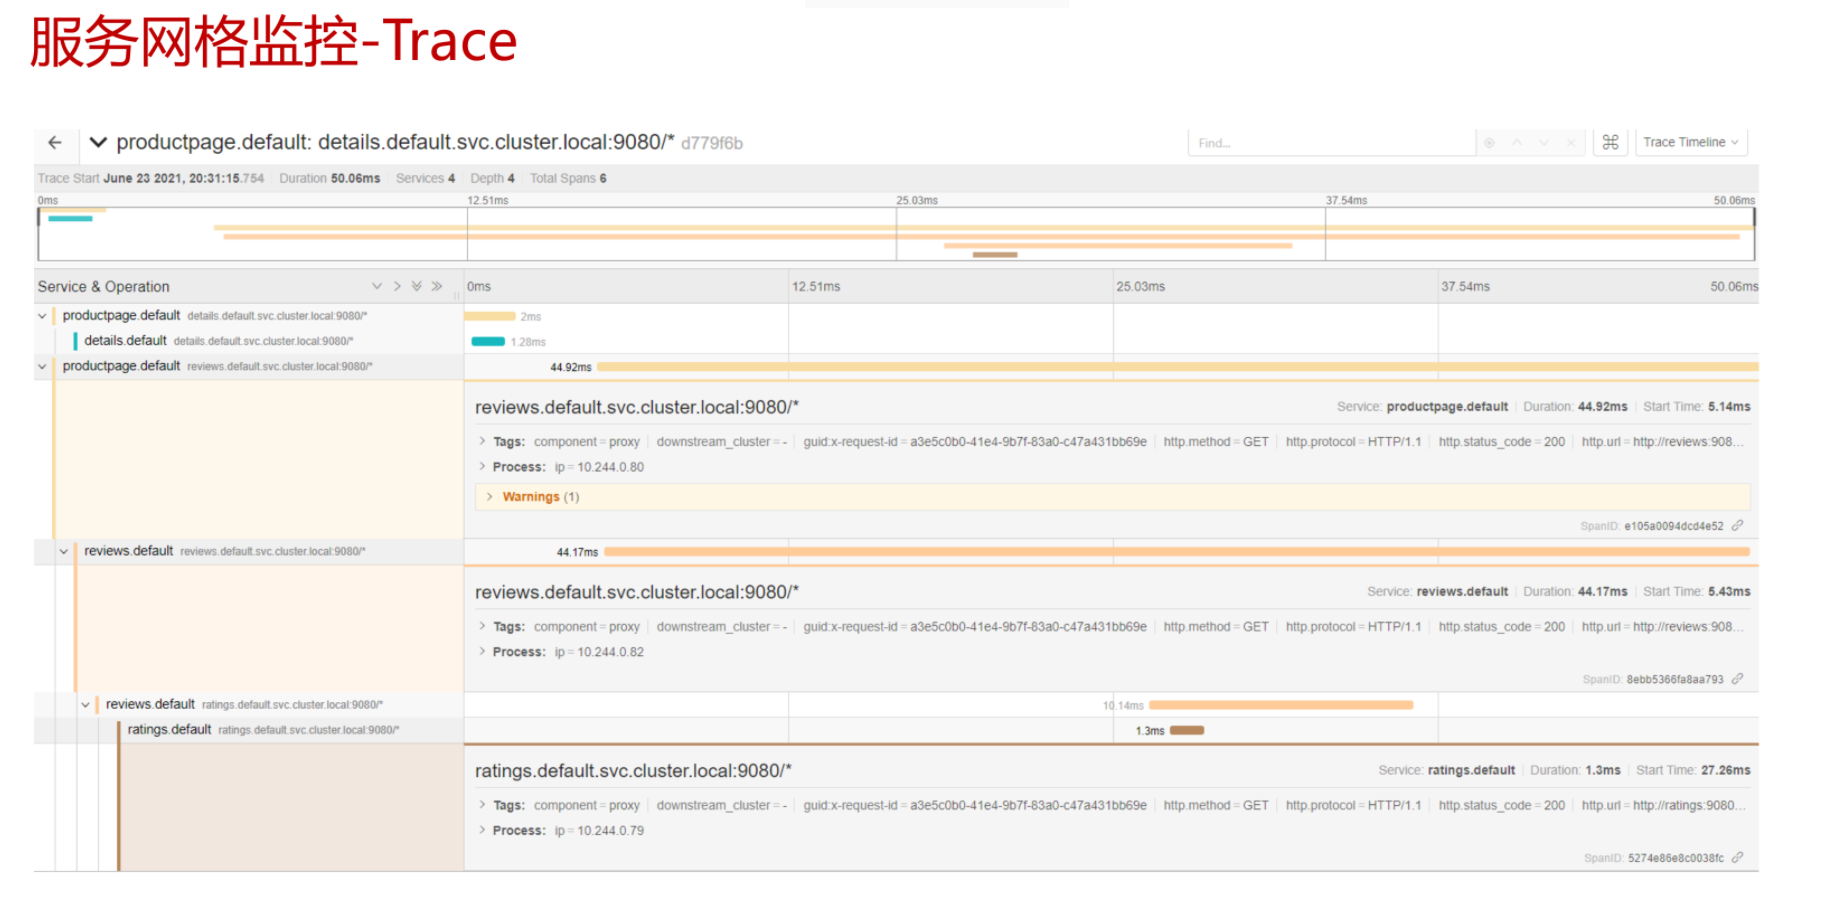Click the locate-matches target icon beside Find
This screenshot has width=1821, height=897.
click(x=1489, y=143)
